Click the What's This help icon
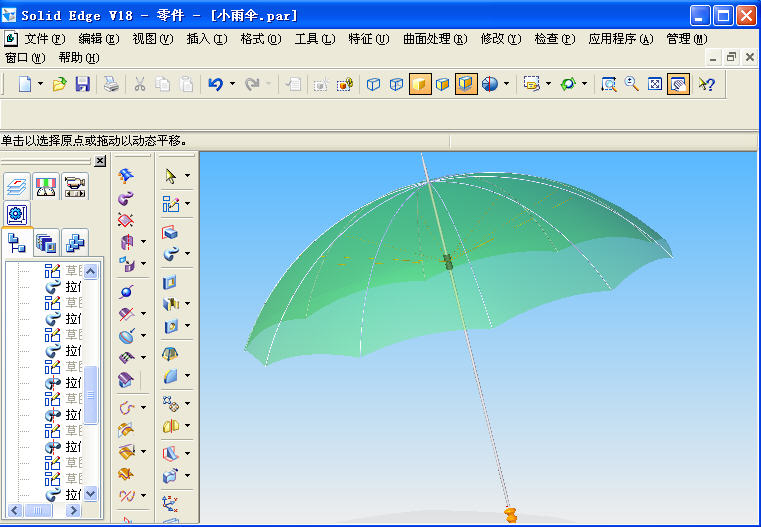 click(x=707, y=84)
